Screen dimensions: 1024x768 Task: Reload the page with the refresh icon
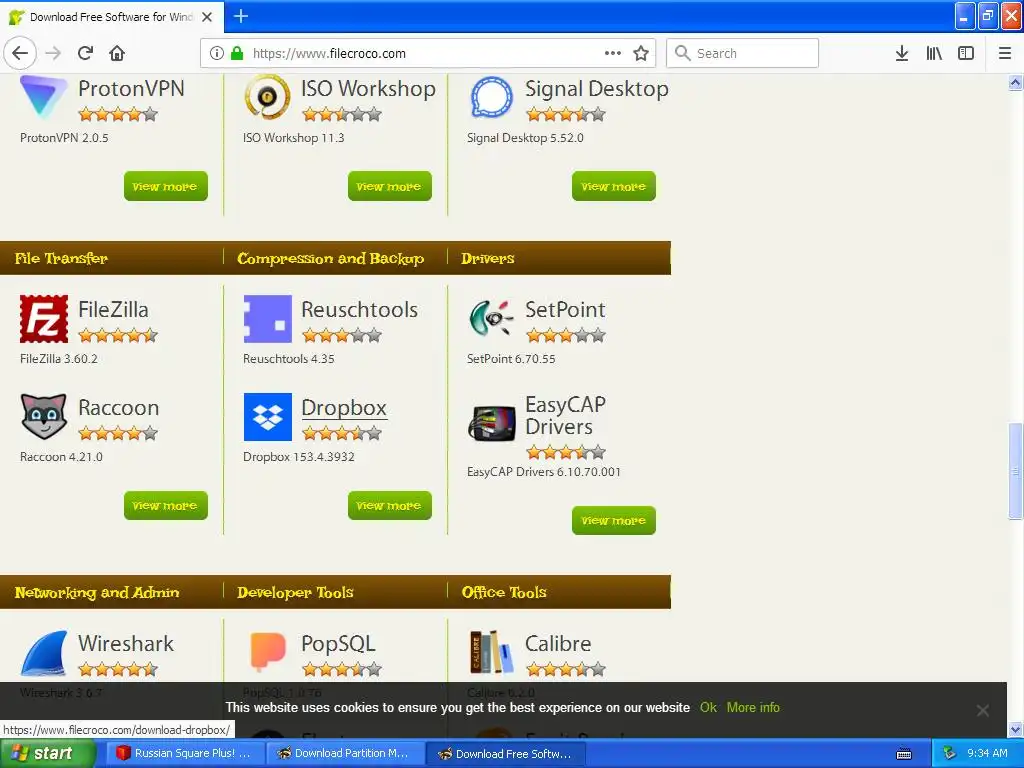[85, 53]
